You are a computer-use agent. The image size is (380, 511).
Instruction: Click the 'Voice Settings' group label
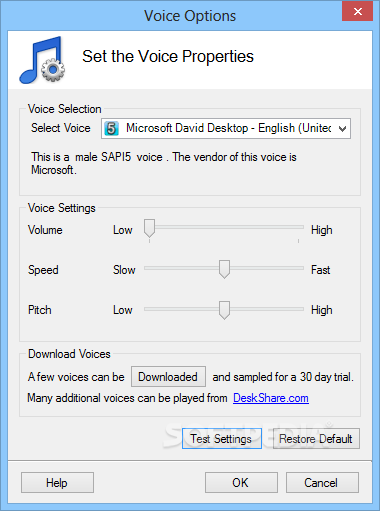pos(62,208)
